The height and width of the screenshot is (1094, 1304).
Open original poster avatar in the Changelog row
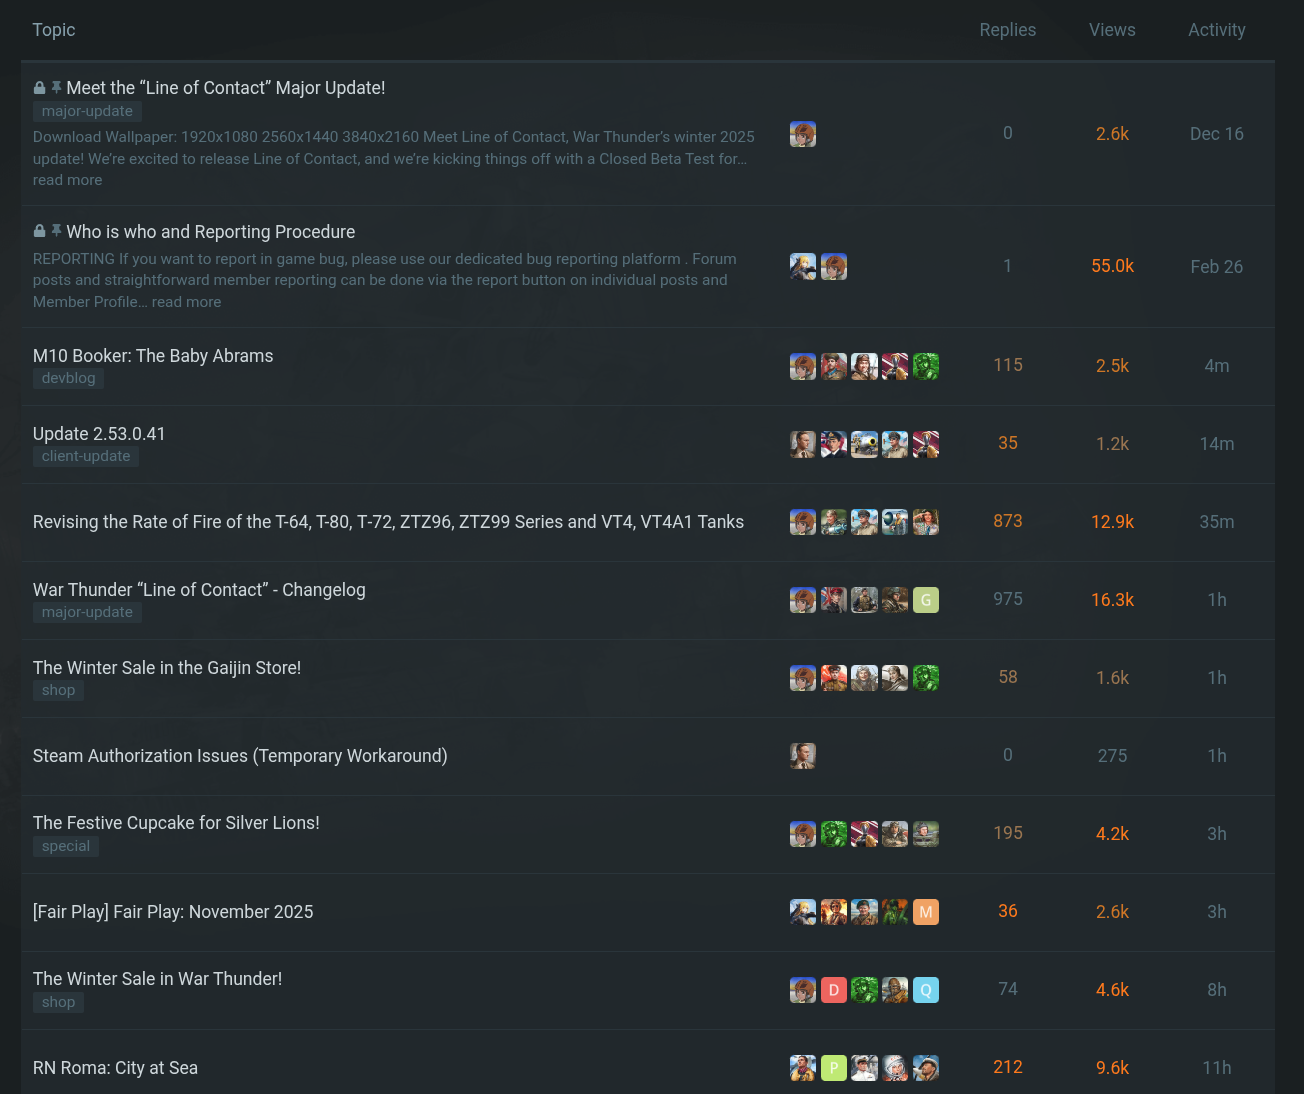point(803,600)
